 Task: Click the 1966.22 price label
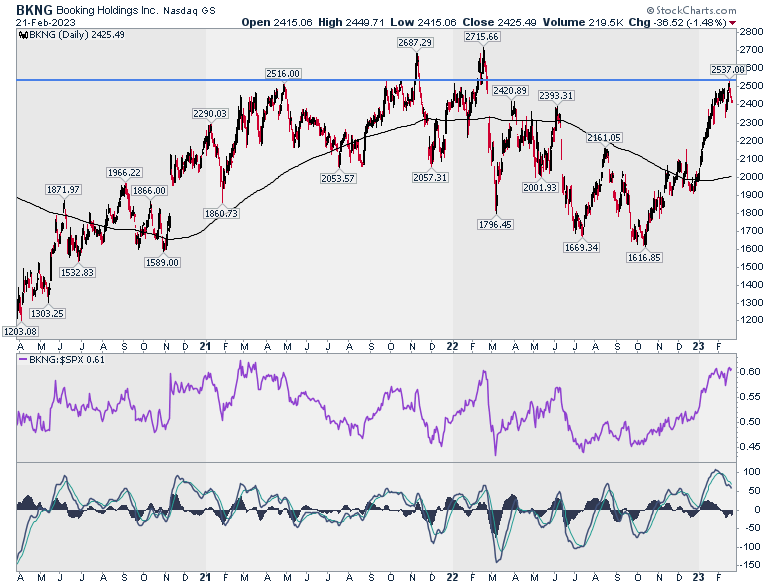(124, 173)
